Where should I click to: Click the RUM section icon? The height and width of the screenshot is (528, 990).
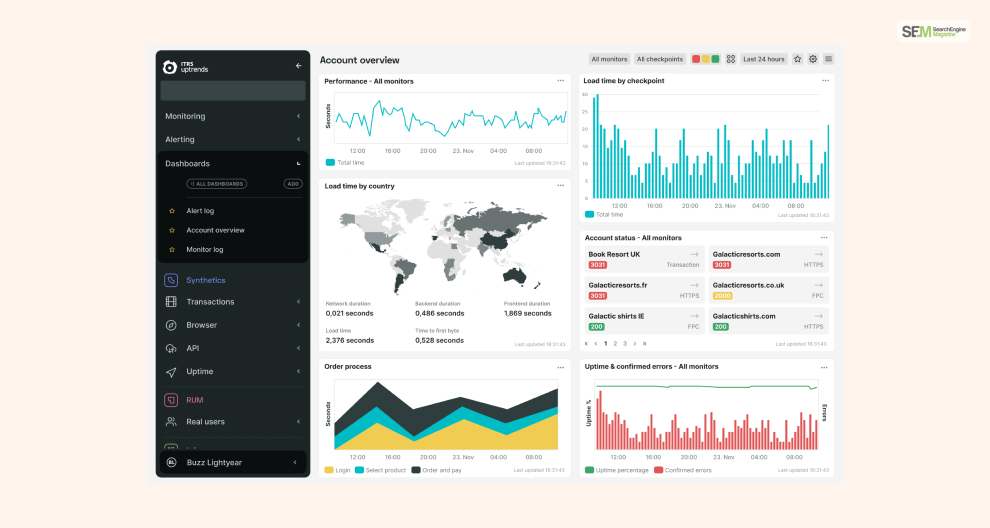coord(171,400)
